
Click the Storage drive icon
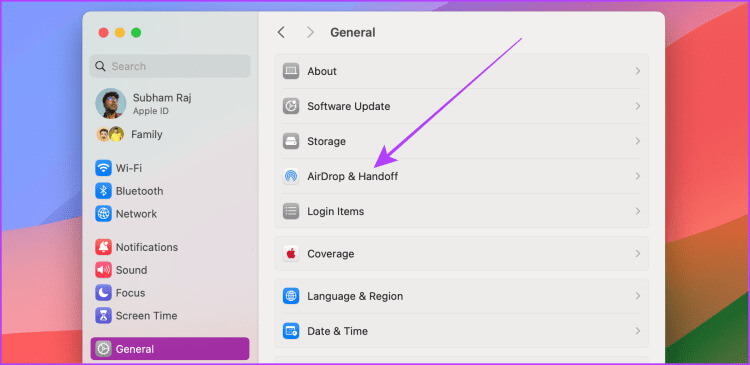(x=291, y=141)
